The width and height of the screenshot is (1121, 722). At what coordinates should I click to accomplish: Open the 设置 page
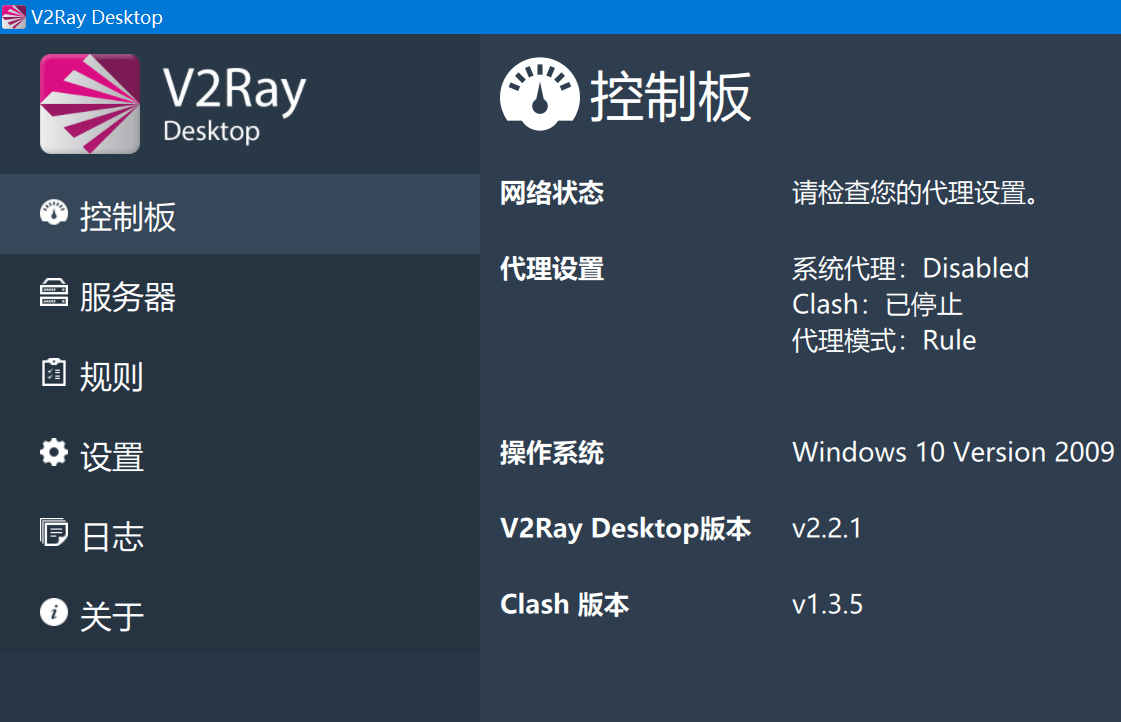(112, 457)
